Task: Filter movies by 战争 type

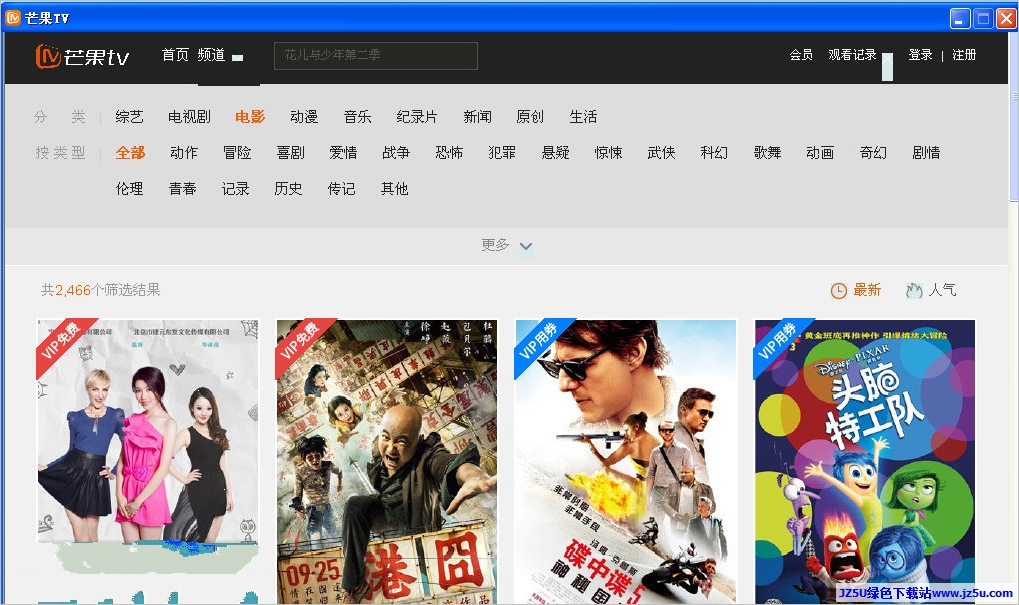Action: [396, 153]
